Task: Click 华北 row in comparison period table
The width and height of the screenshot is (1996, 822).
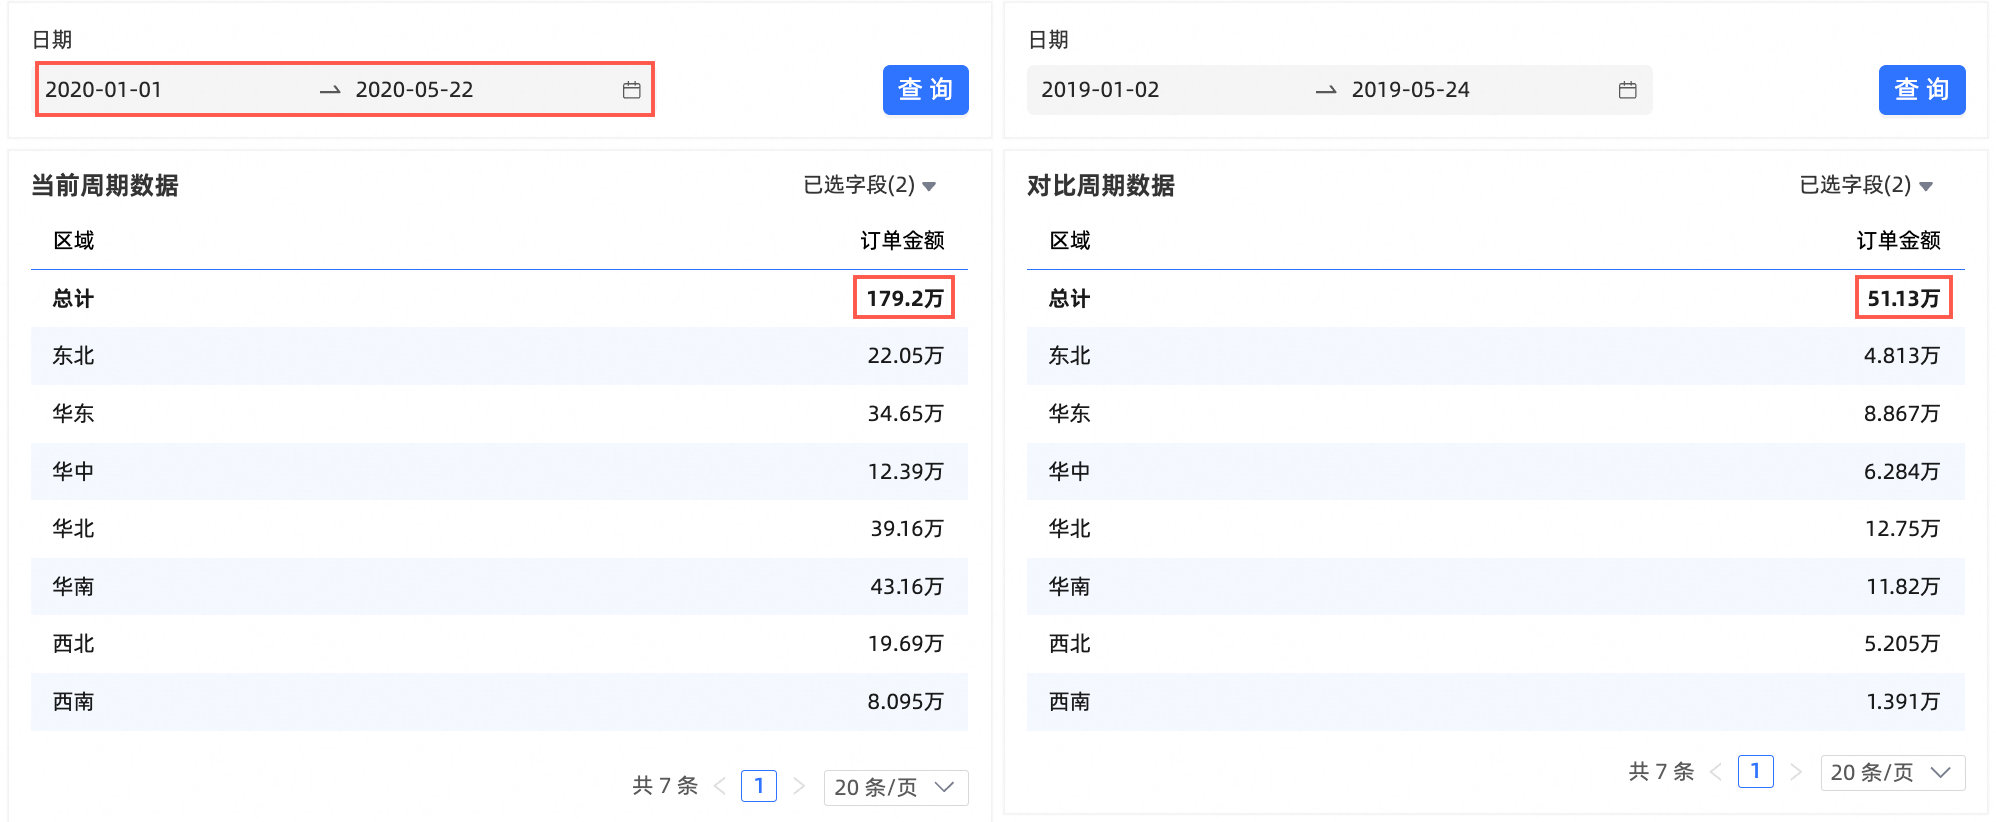Action: [x=1496, y=529]
